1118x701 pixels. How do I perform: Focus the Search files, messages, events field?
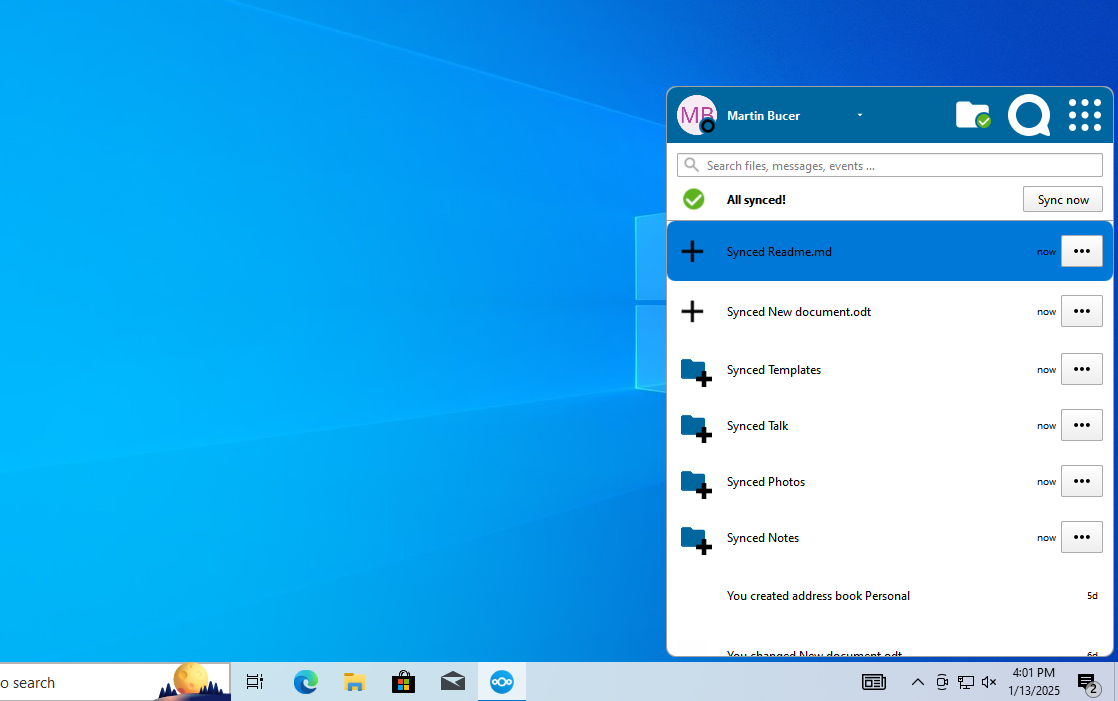click(889, 165)
